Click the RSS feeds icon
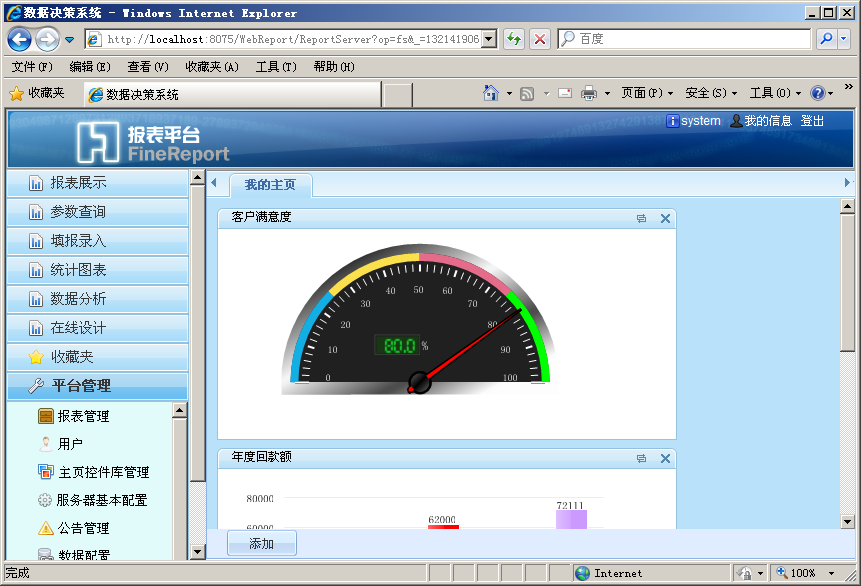 tap(527, 94)
